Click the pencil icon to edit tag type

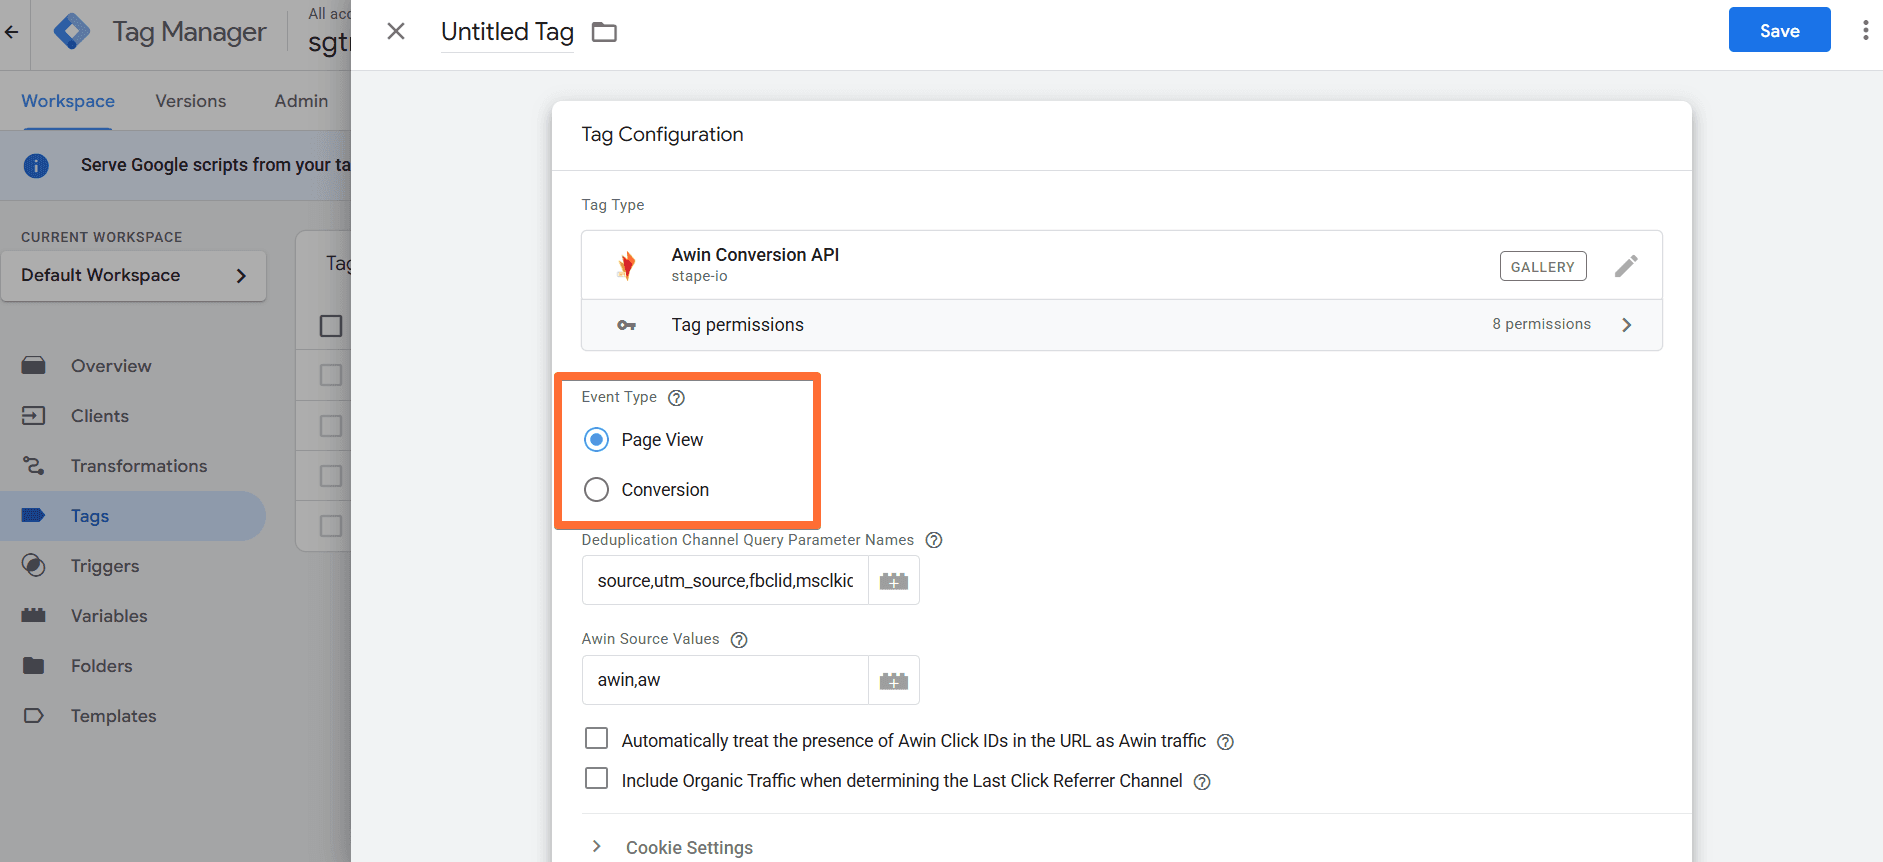coord(1626,266)
